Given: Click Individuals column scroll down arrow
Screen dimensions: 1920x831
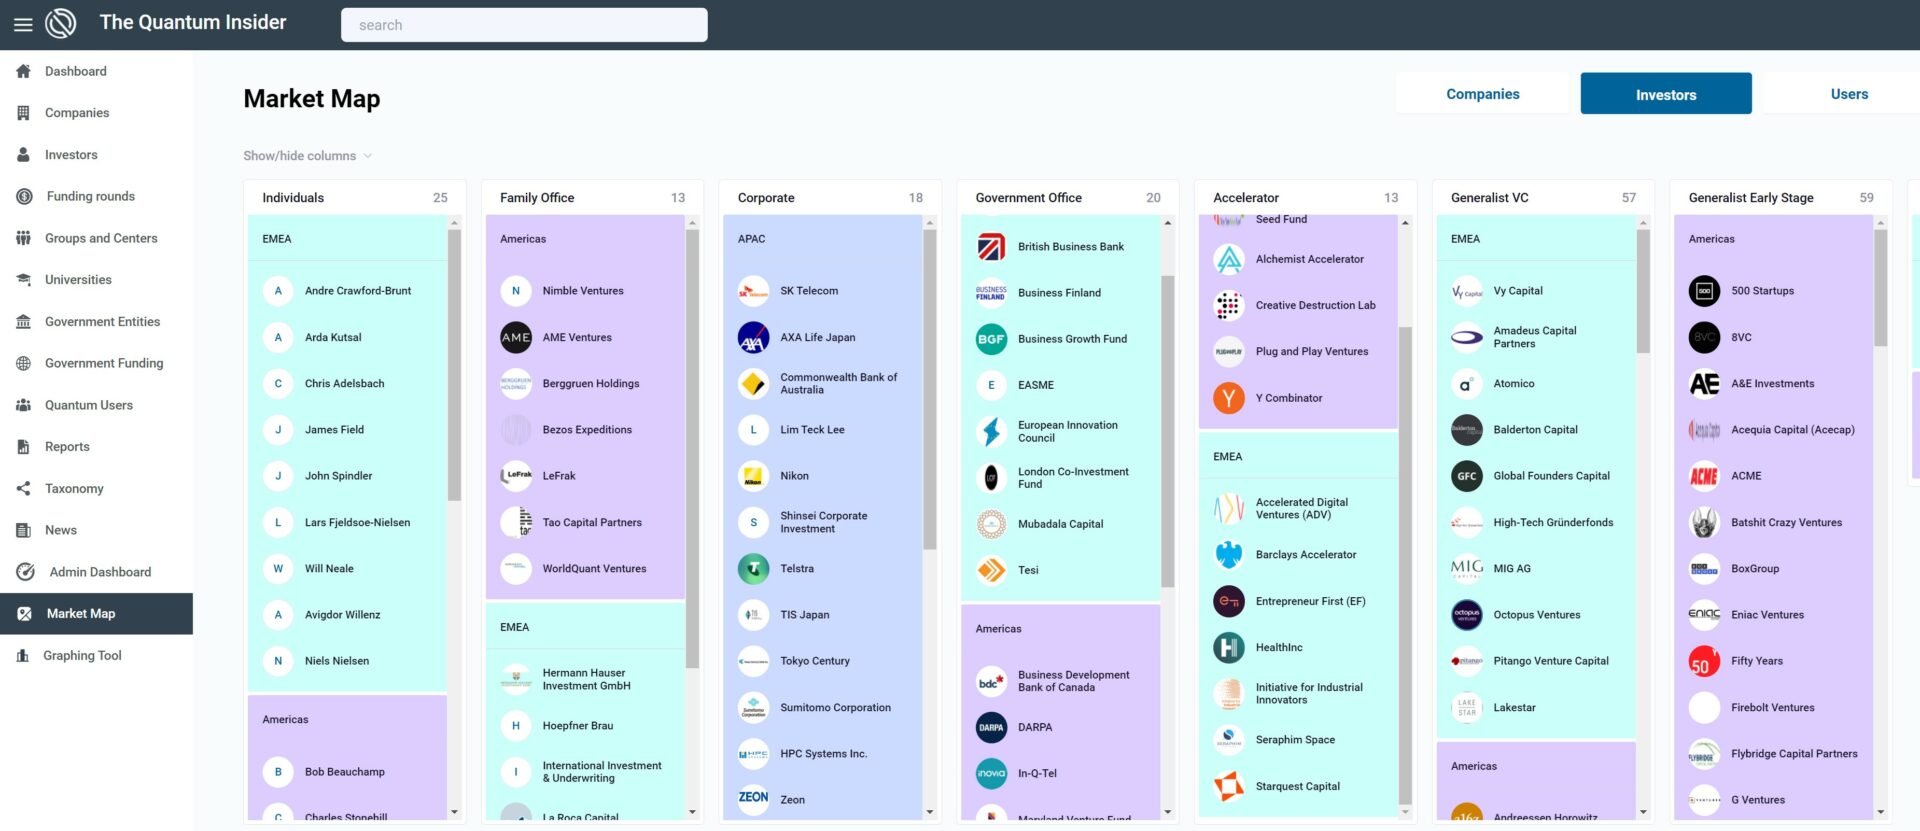Looking at the screenshot, I should click(454, 812).
